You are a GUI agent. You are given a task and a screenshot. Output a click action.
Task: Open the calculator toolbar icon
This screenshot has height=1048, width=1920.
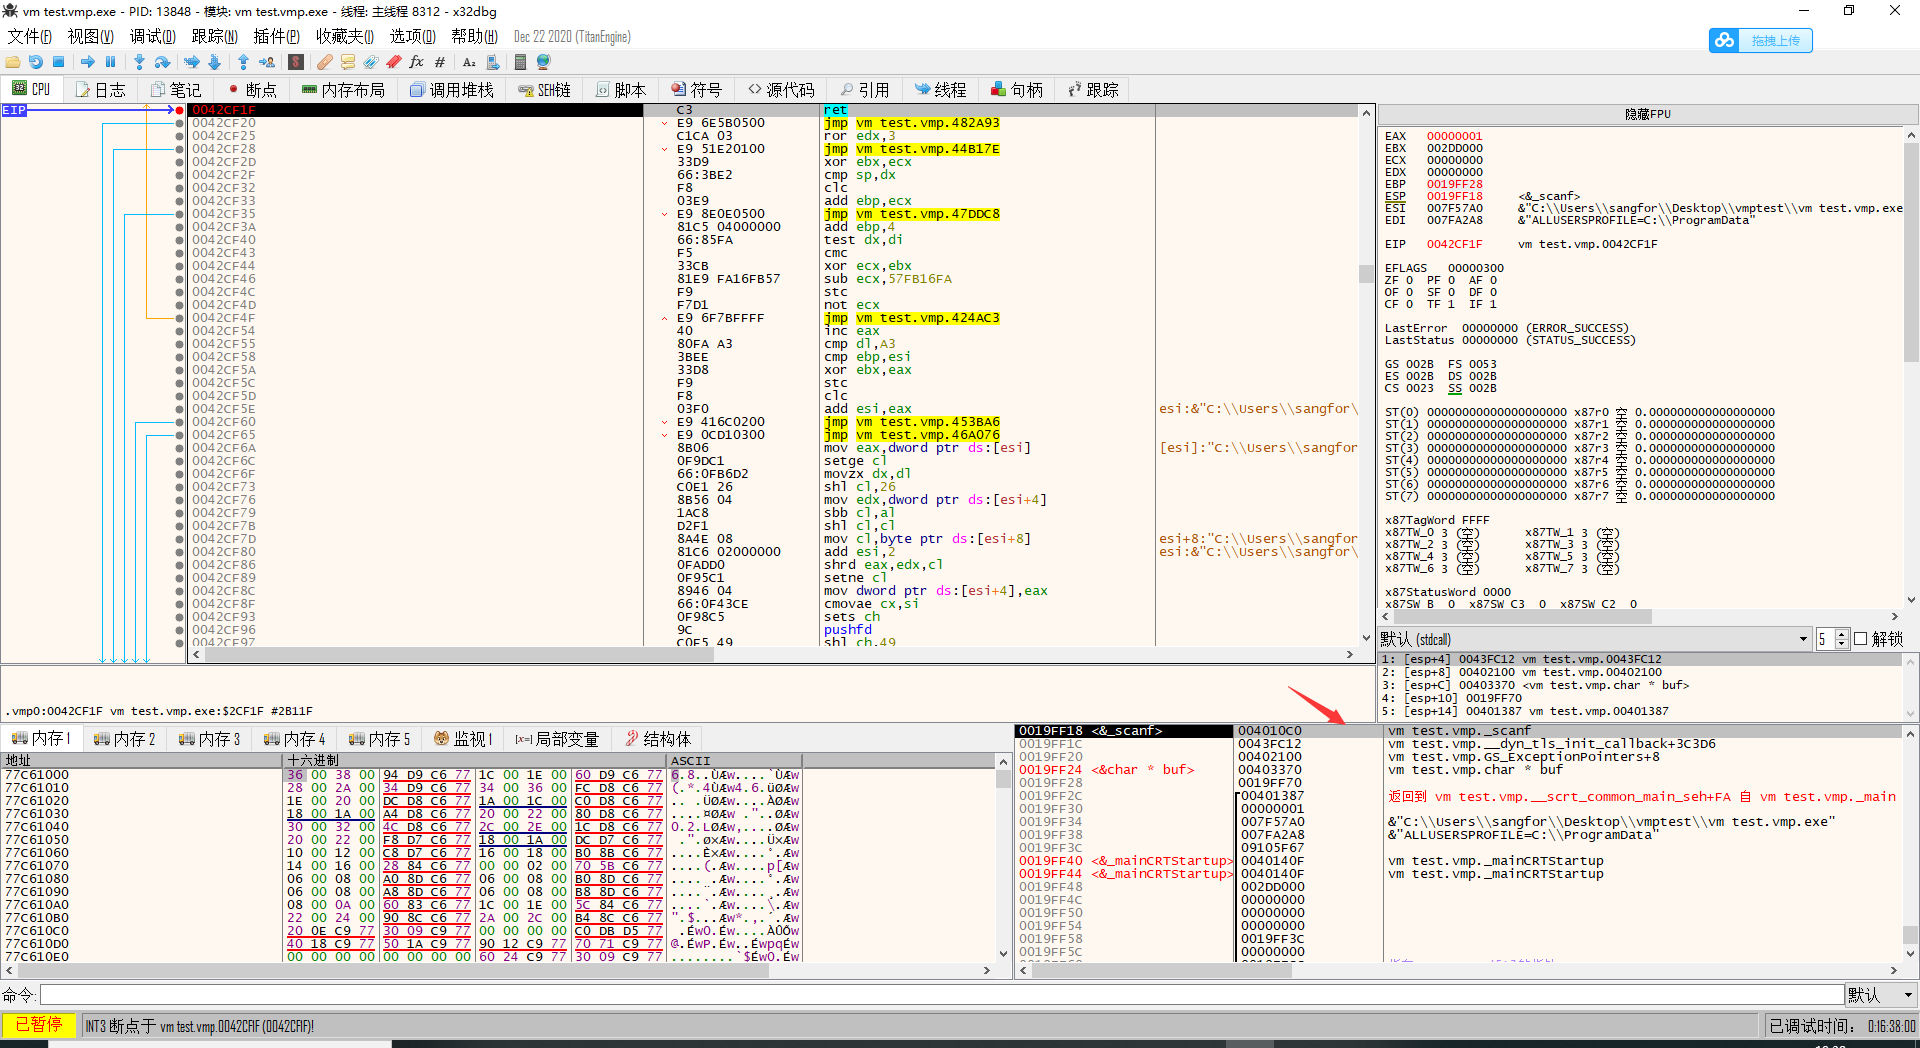(x=520, y=62)
